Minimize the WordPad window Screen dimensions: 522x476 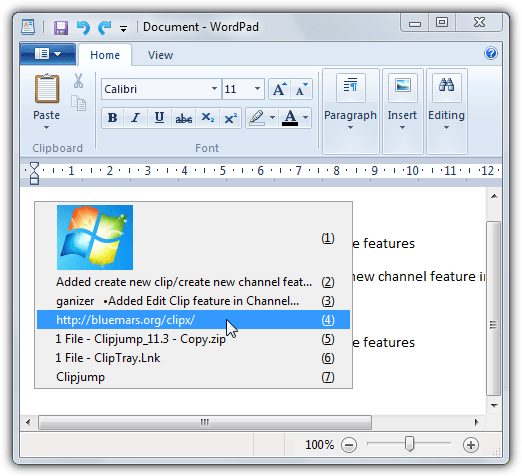tap(415, 23)
